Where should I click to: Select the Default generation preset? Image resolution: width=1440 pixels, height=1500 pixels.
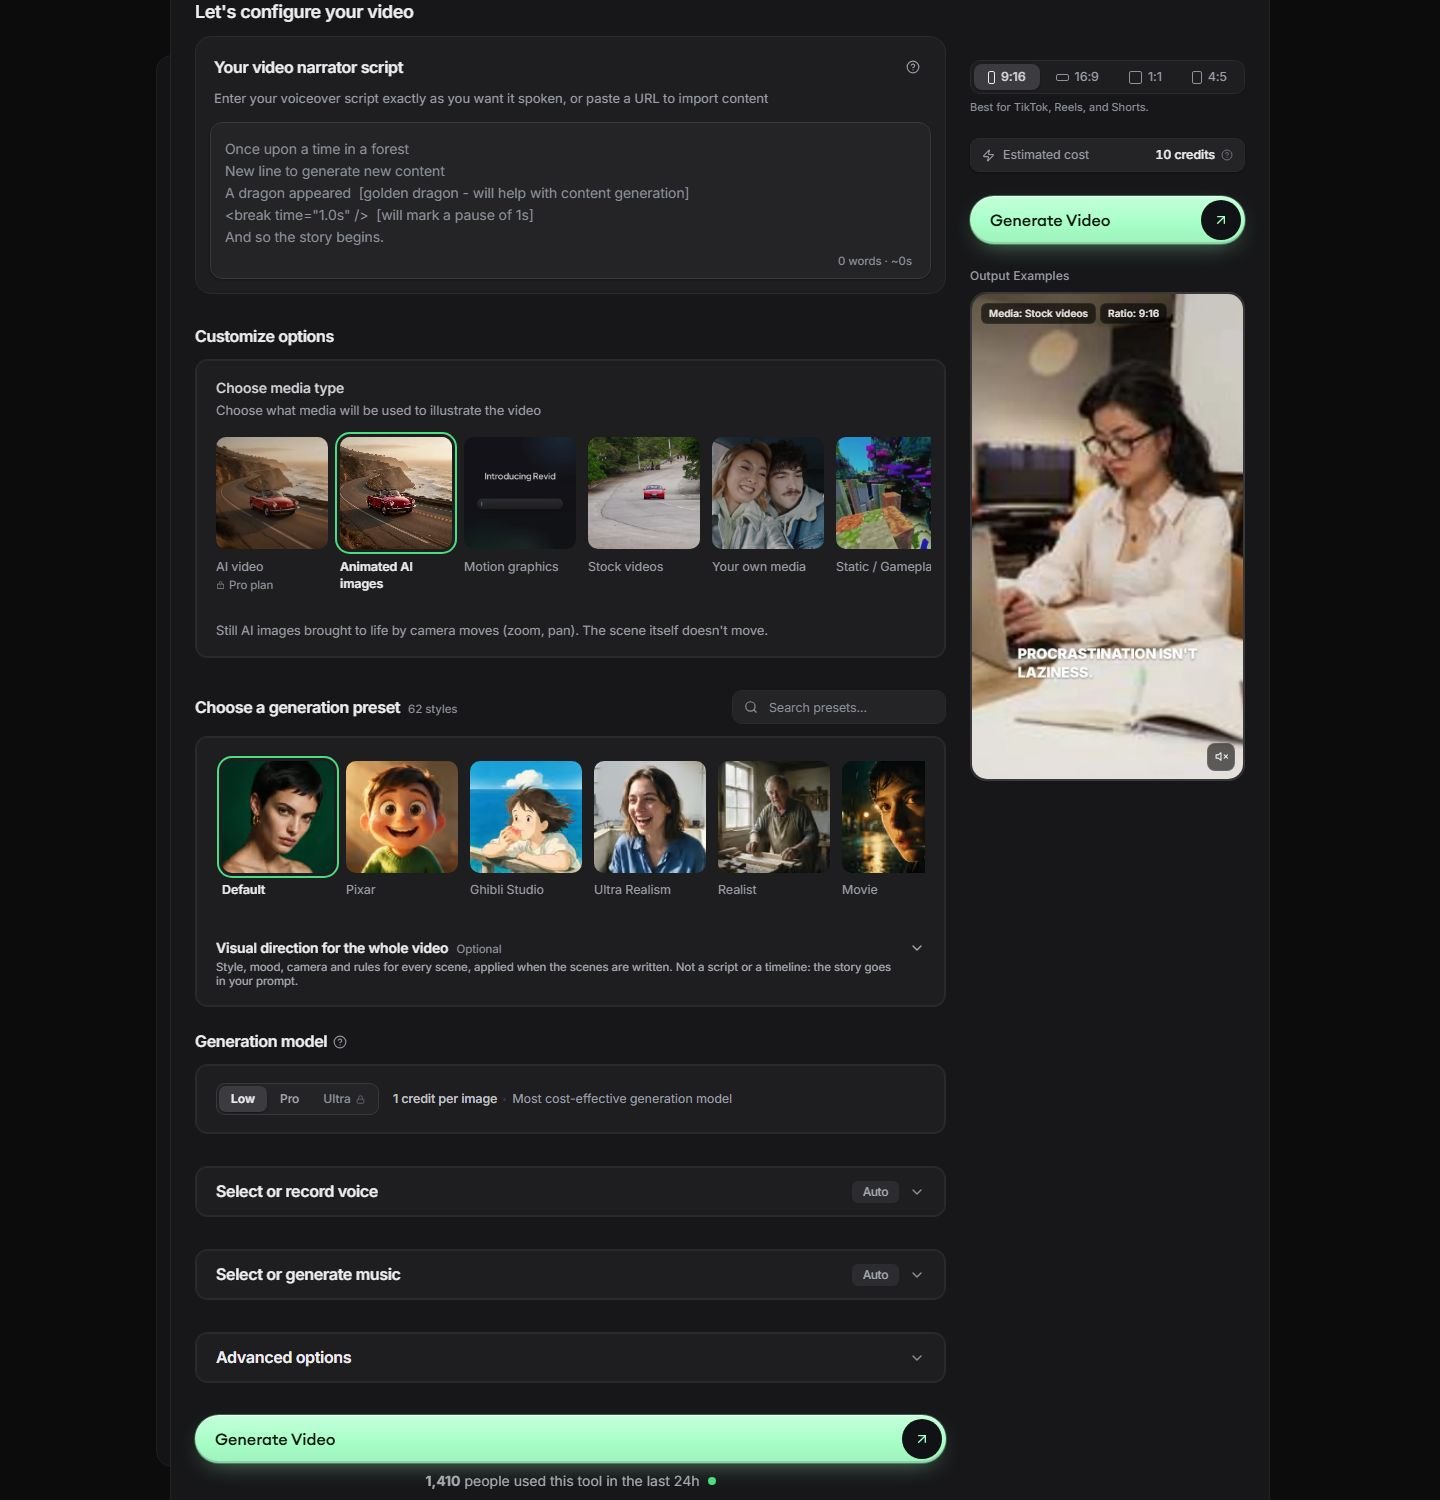(x=278, y=817)
